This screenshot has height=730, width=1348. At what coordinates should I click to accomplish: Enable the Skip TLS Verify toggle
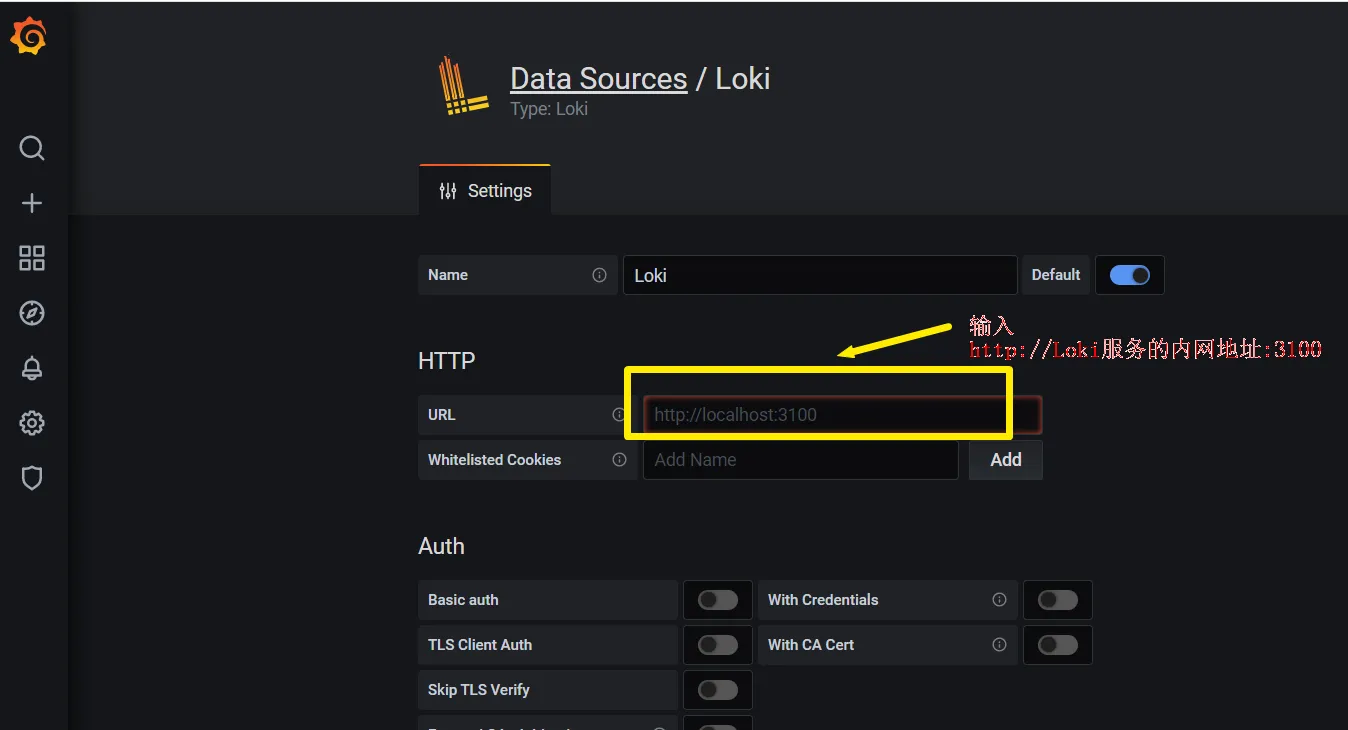[718, 690]
